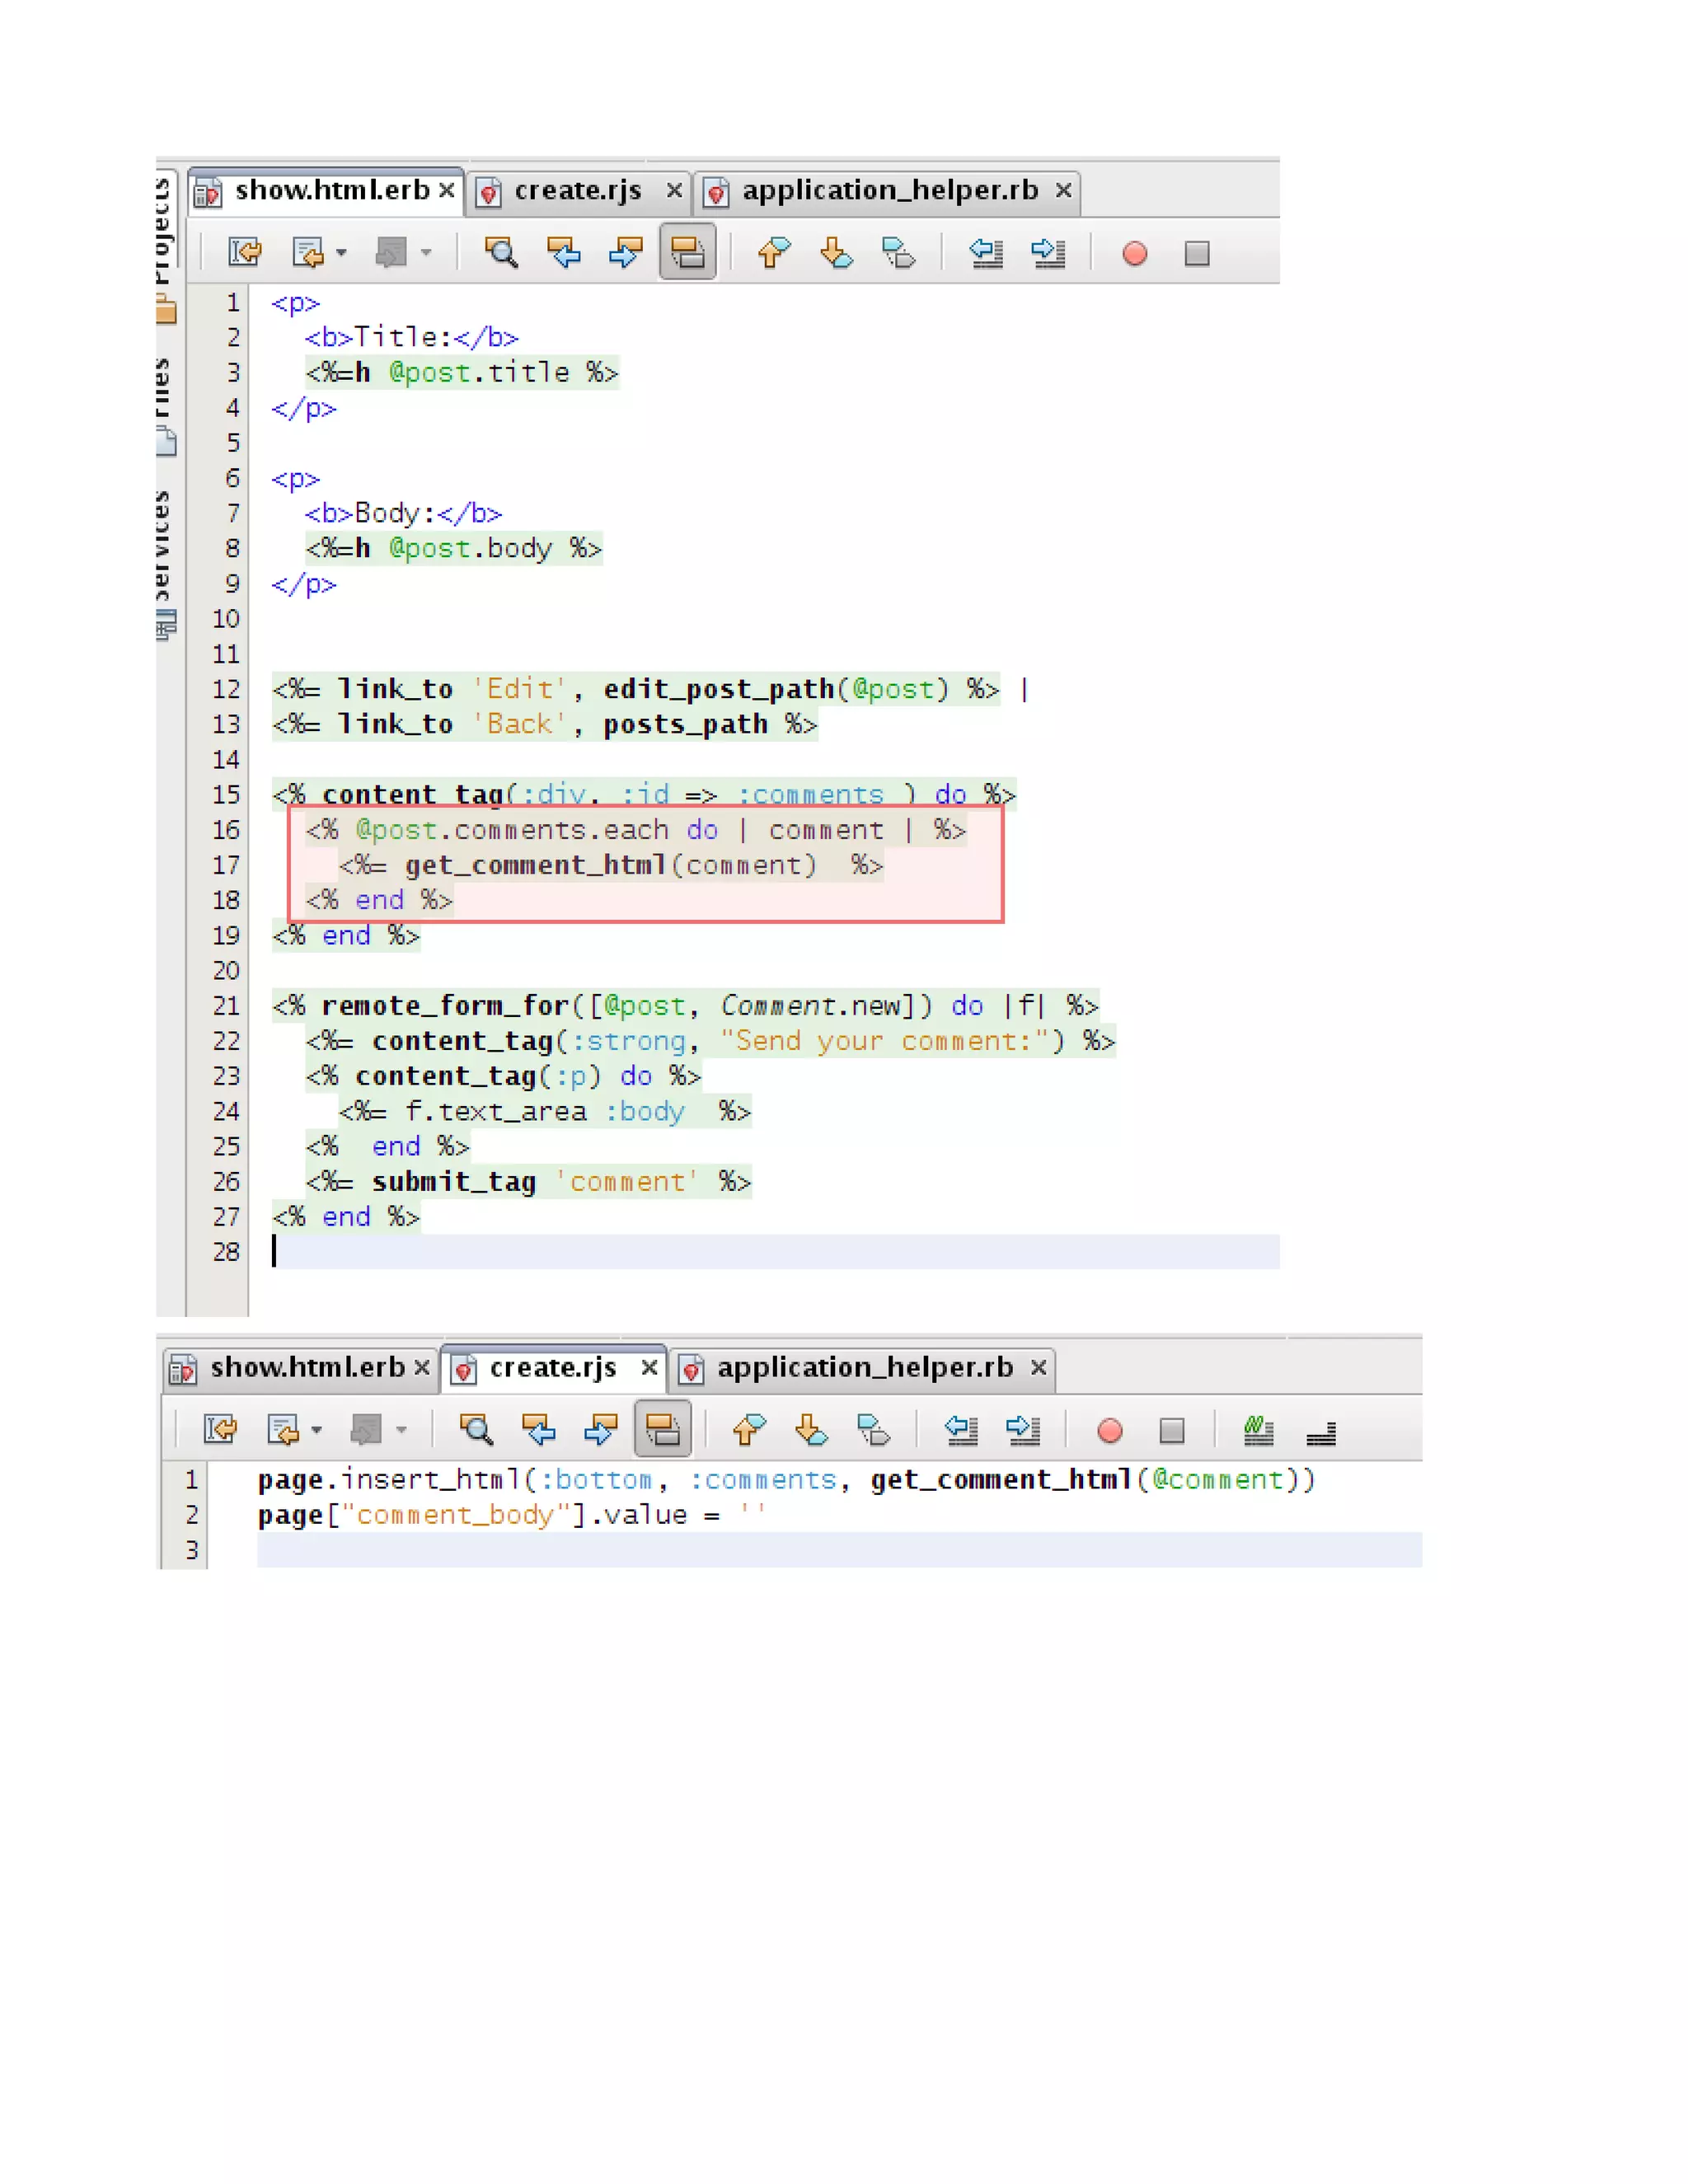Open Back history dropdown arrow in create.rjs editor toolbar
Screen dimensions: 1688x2184
coord(316,1431)
